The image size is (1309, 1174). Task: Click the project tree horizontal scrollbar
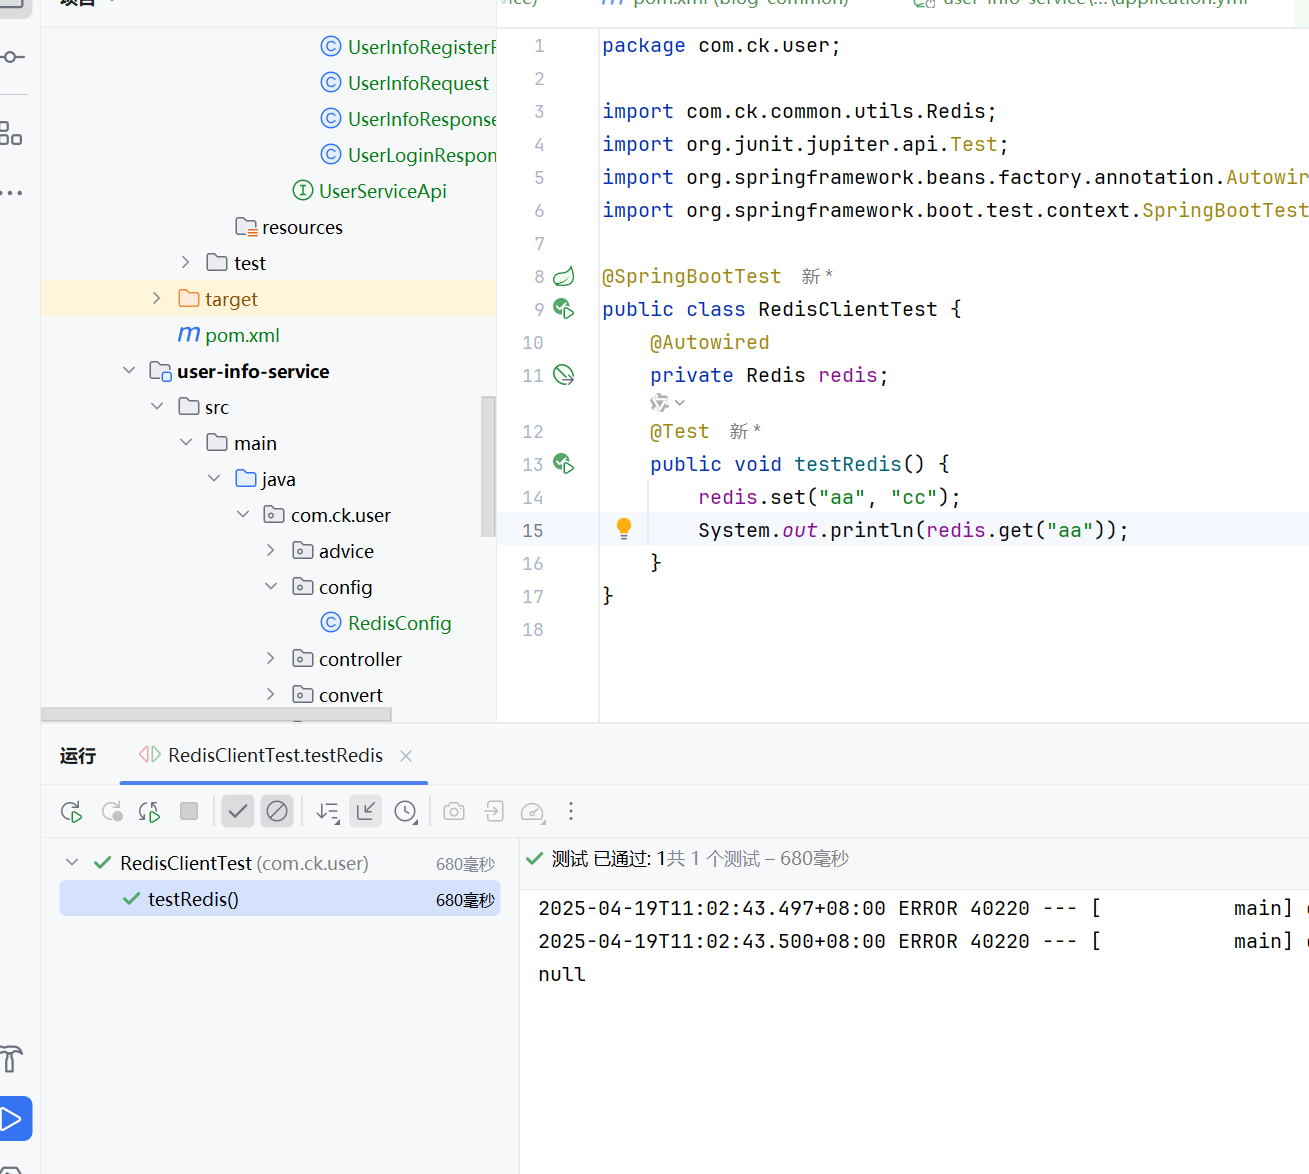[x=216, y=714]
